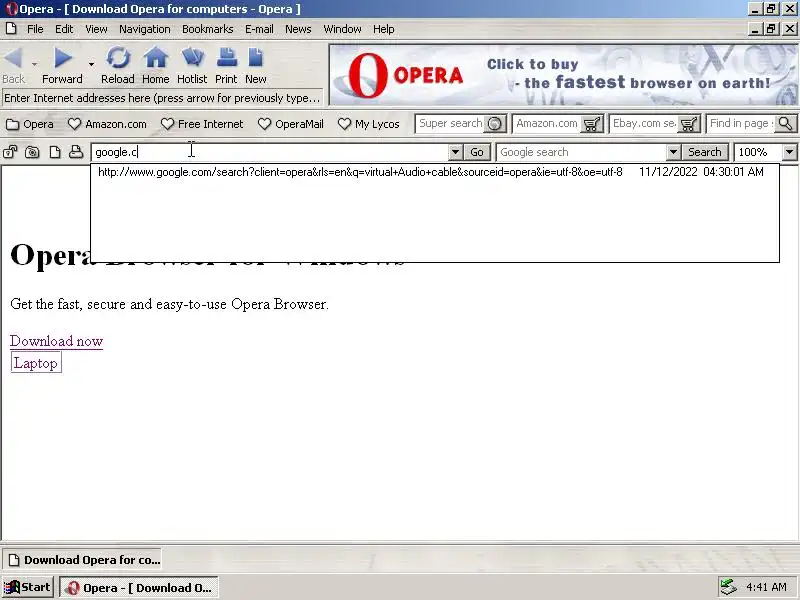
Task: Click the Laptop link
Action: (36, 363)
